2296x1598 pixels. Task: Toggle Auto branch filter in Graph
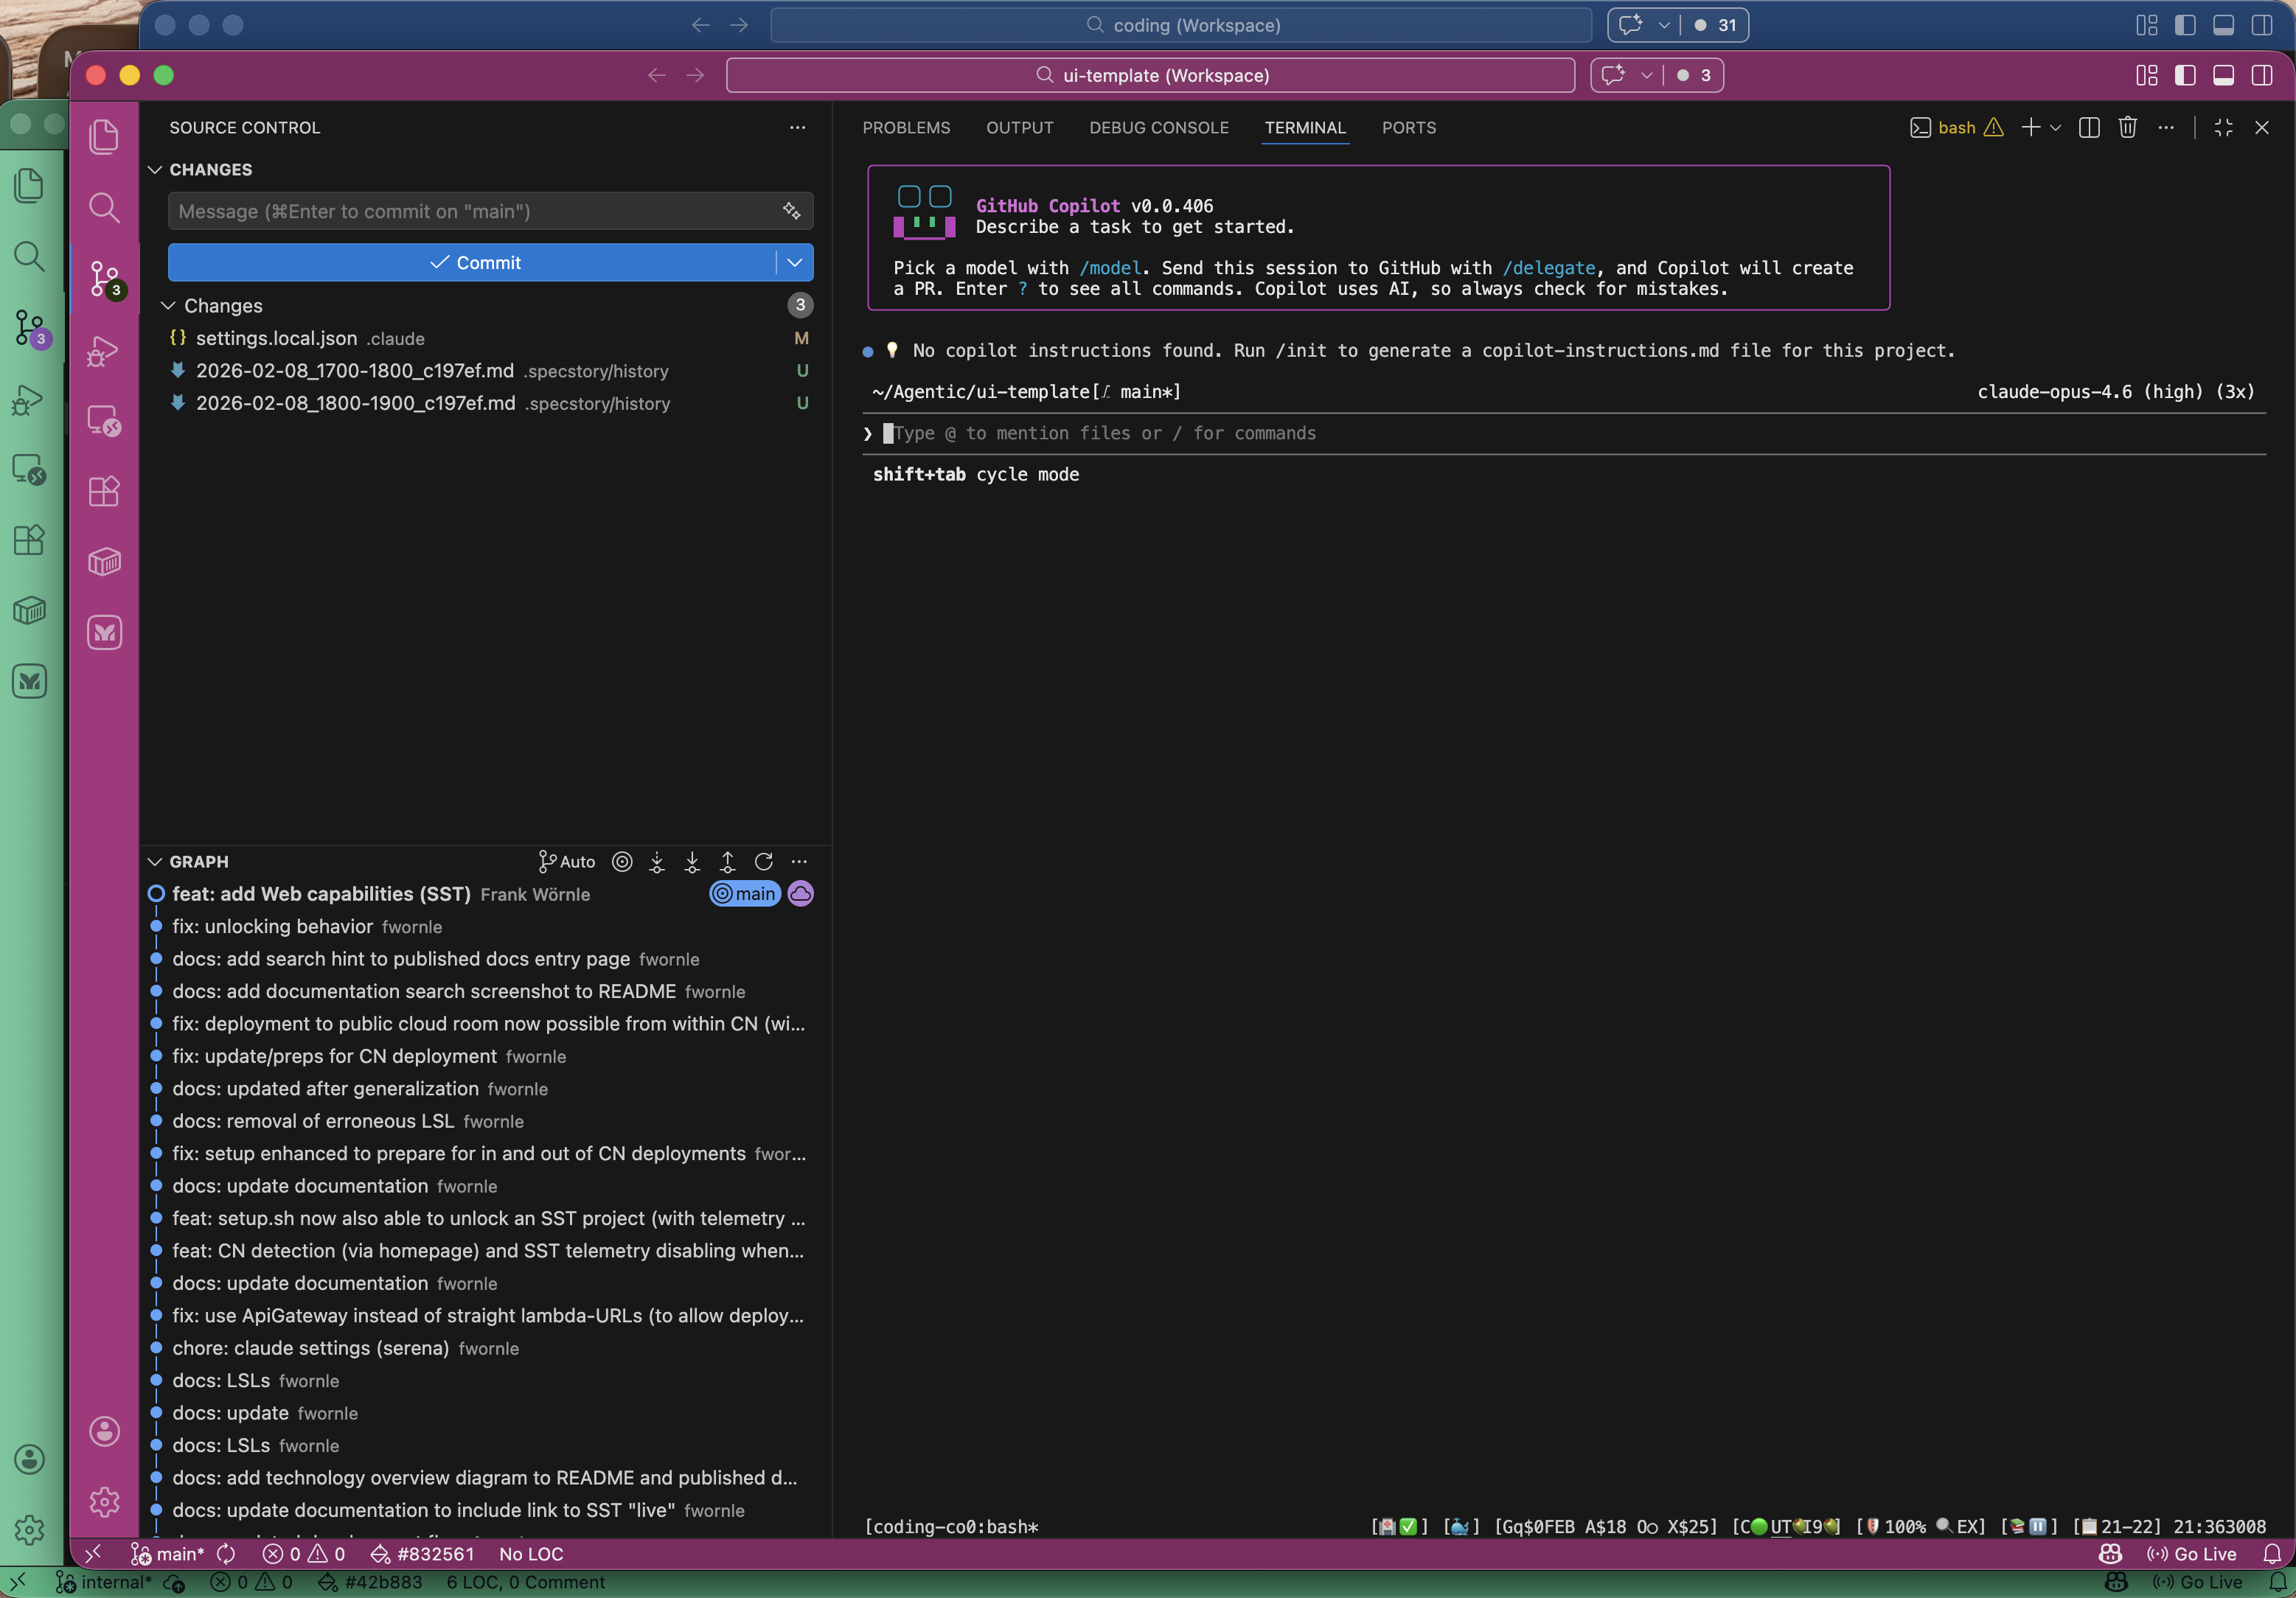[x=566, y=861]
